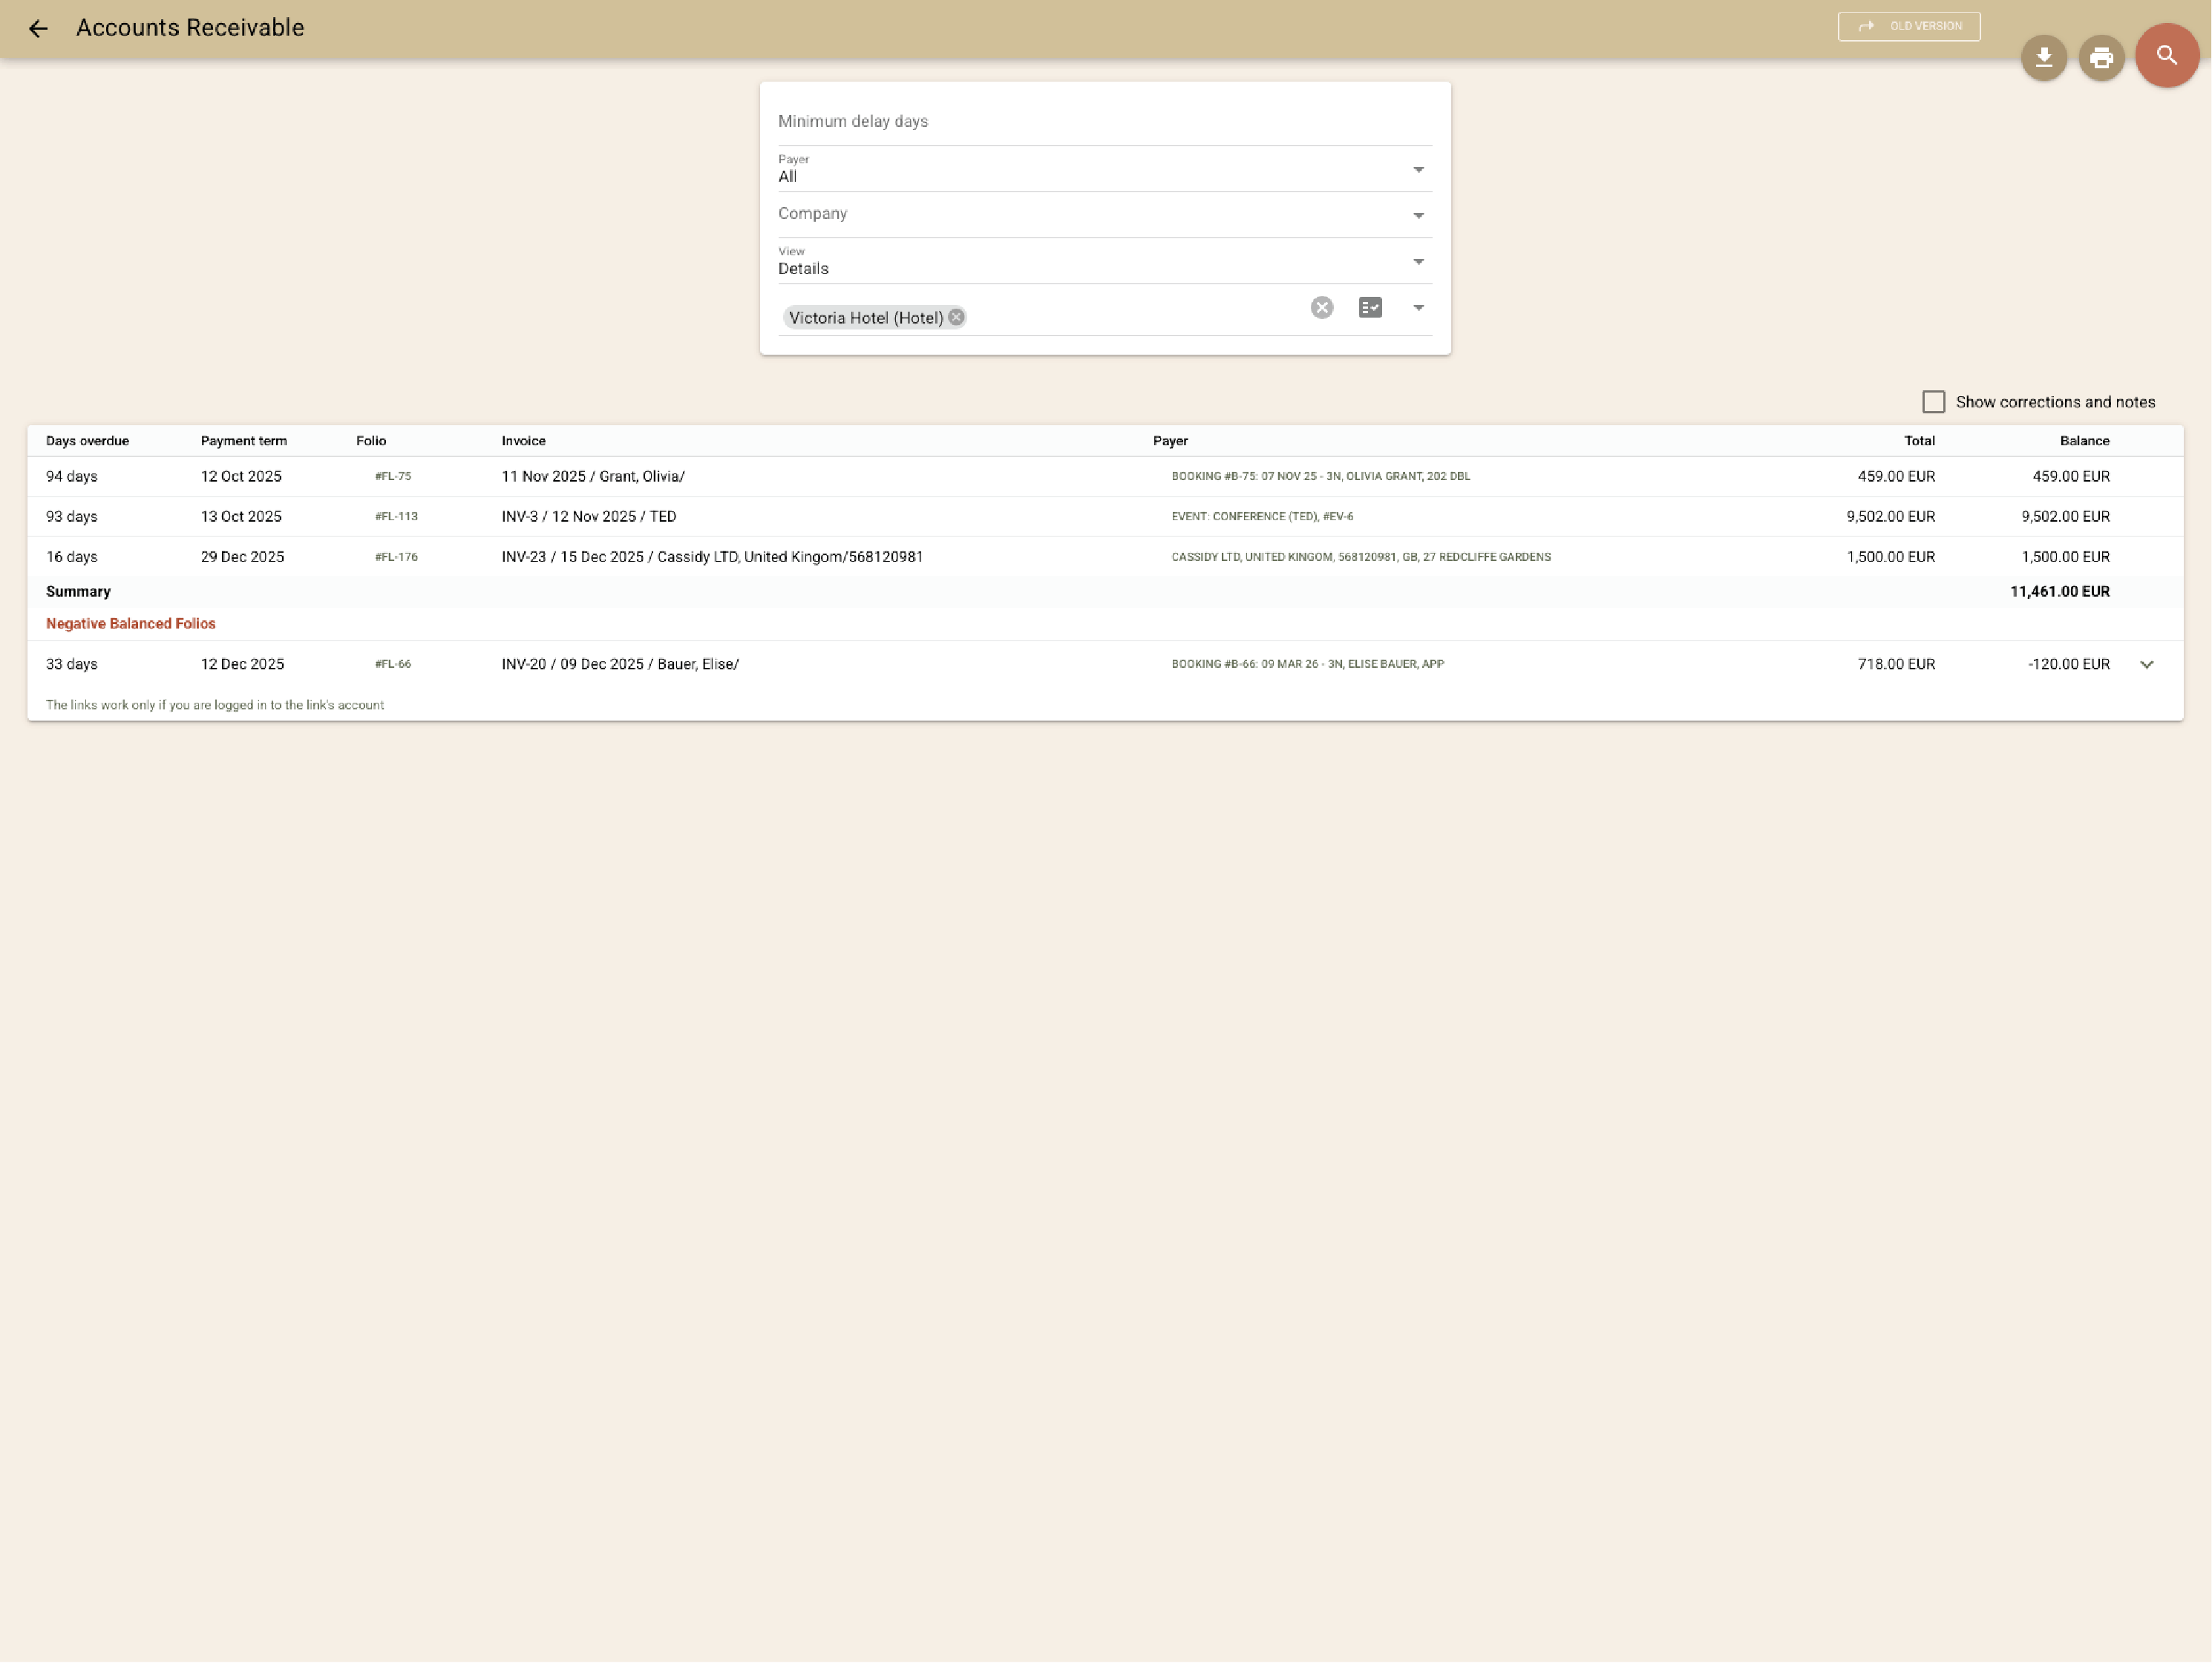The image size is (2212, 1663).
Task: Toggle the corrections and notes checkbox off
Action: [x=1933, y=401]
